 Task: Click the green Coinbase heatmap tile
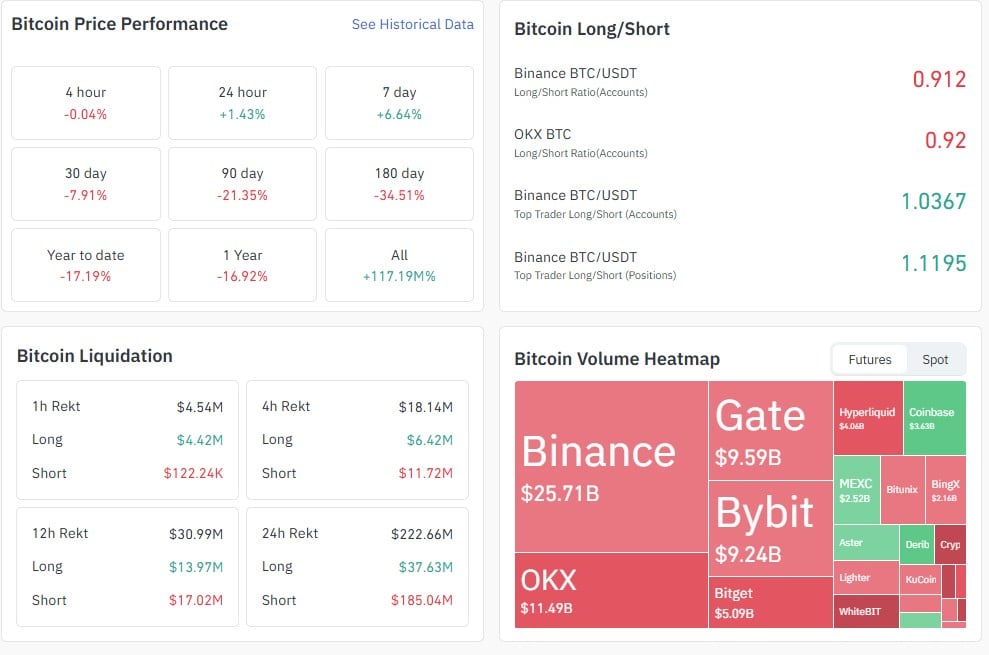[934, 418]
